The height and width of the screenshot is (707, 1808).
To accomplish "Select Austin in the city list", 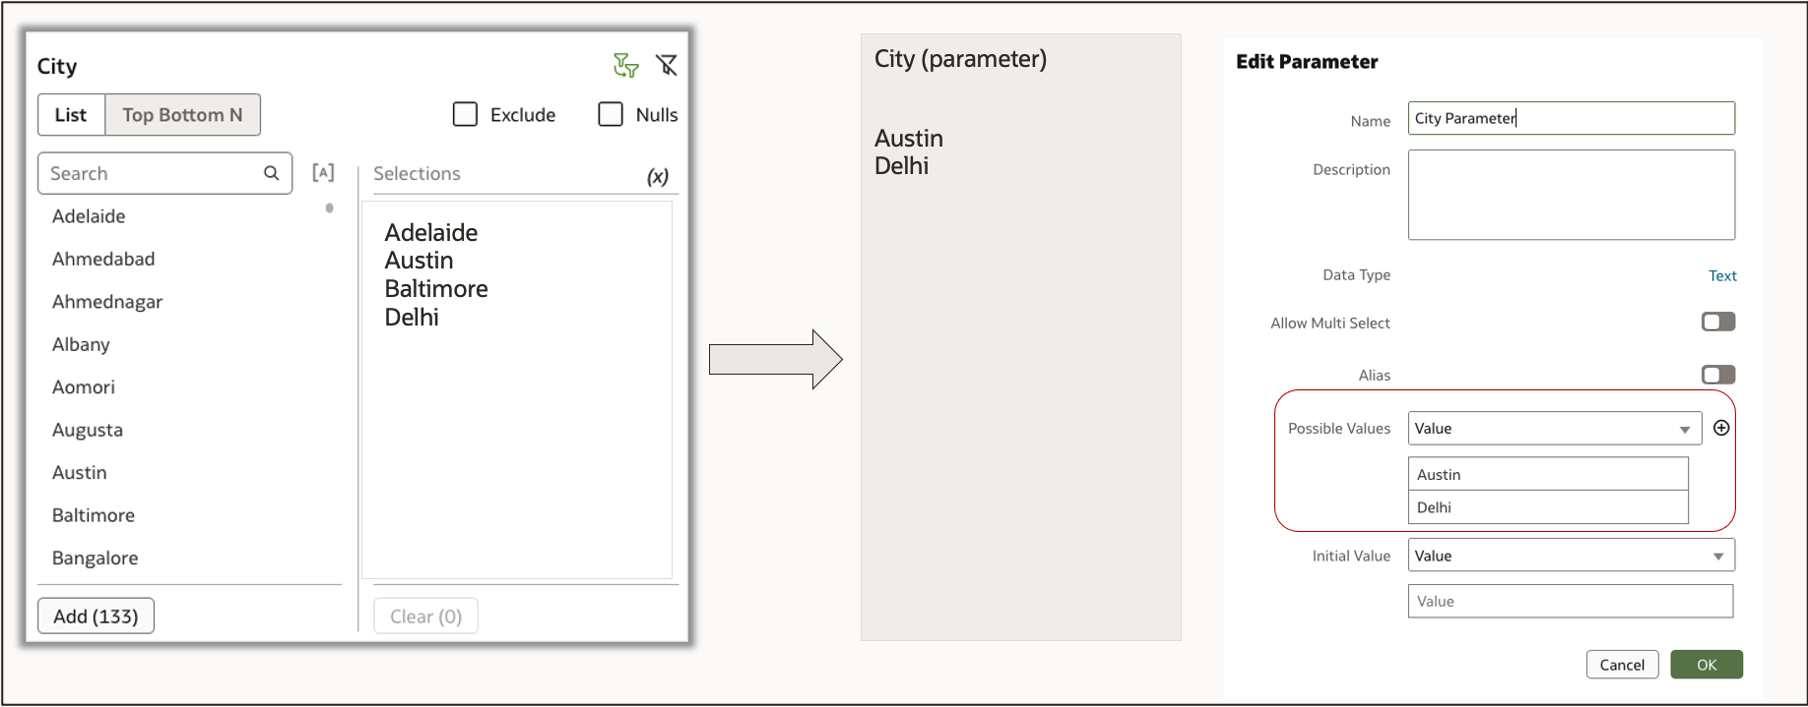I will [80, 472].
